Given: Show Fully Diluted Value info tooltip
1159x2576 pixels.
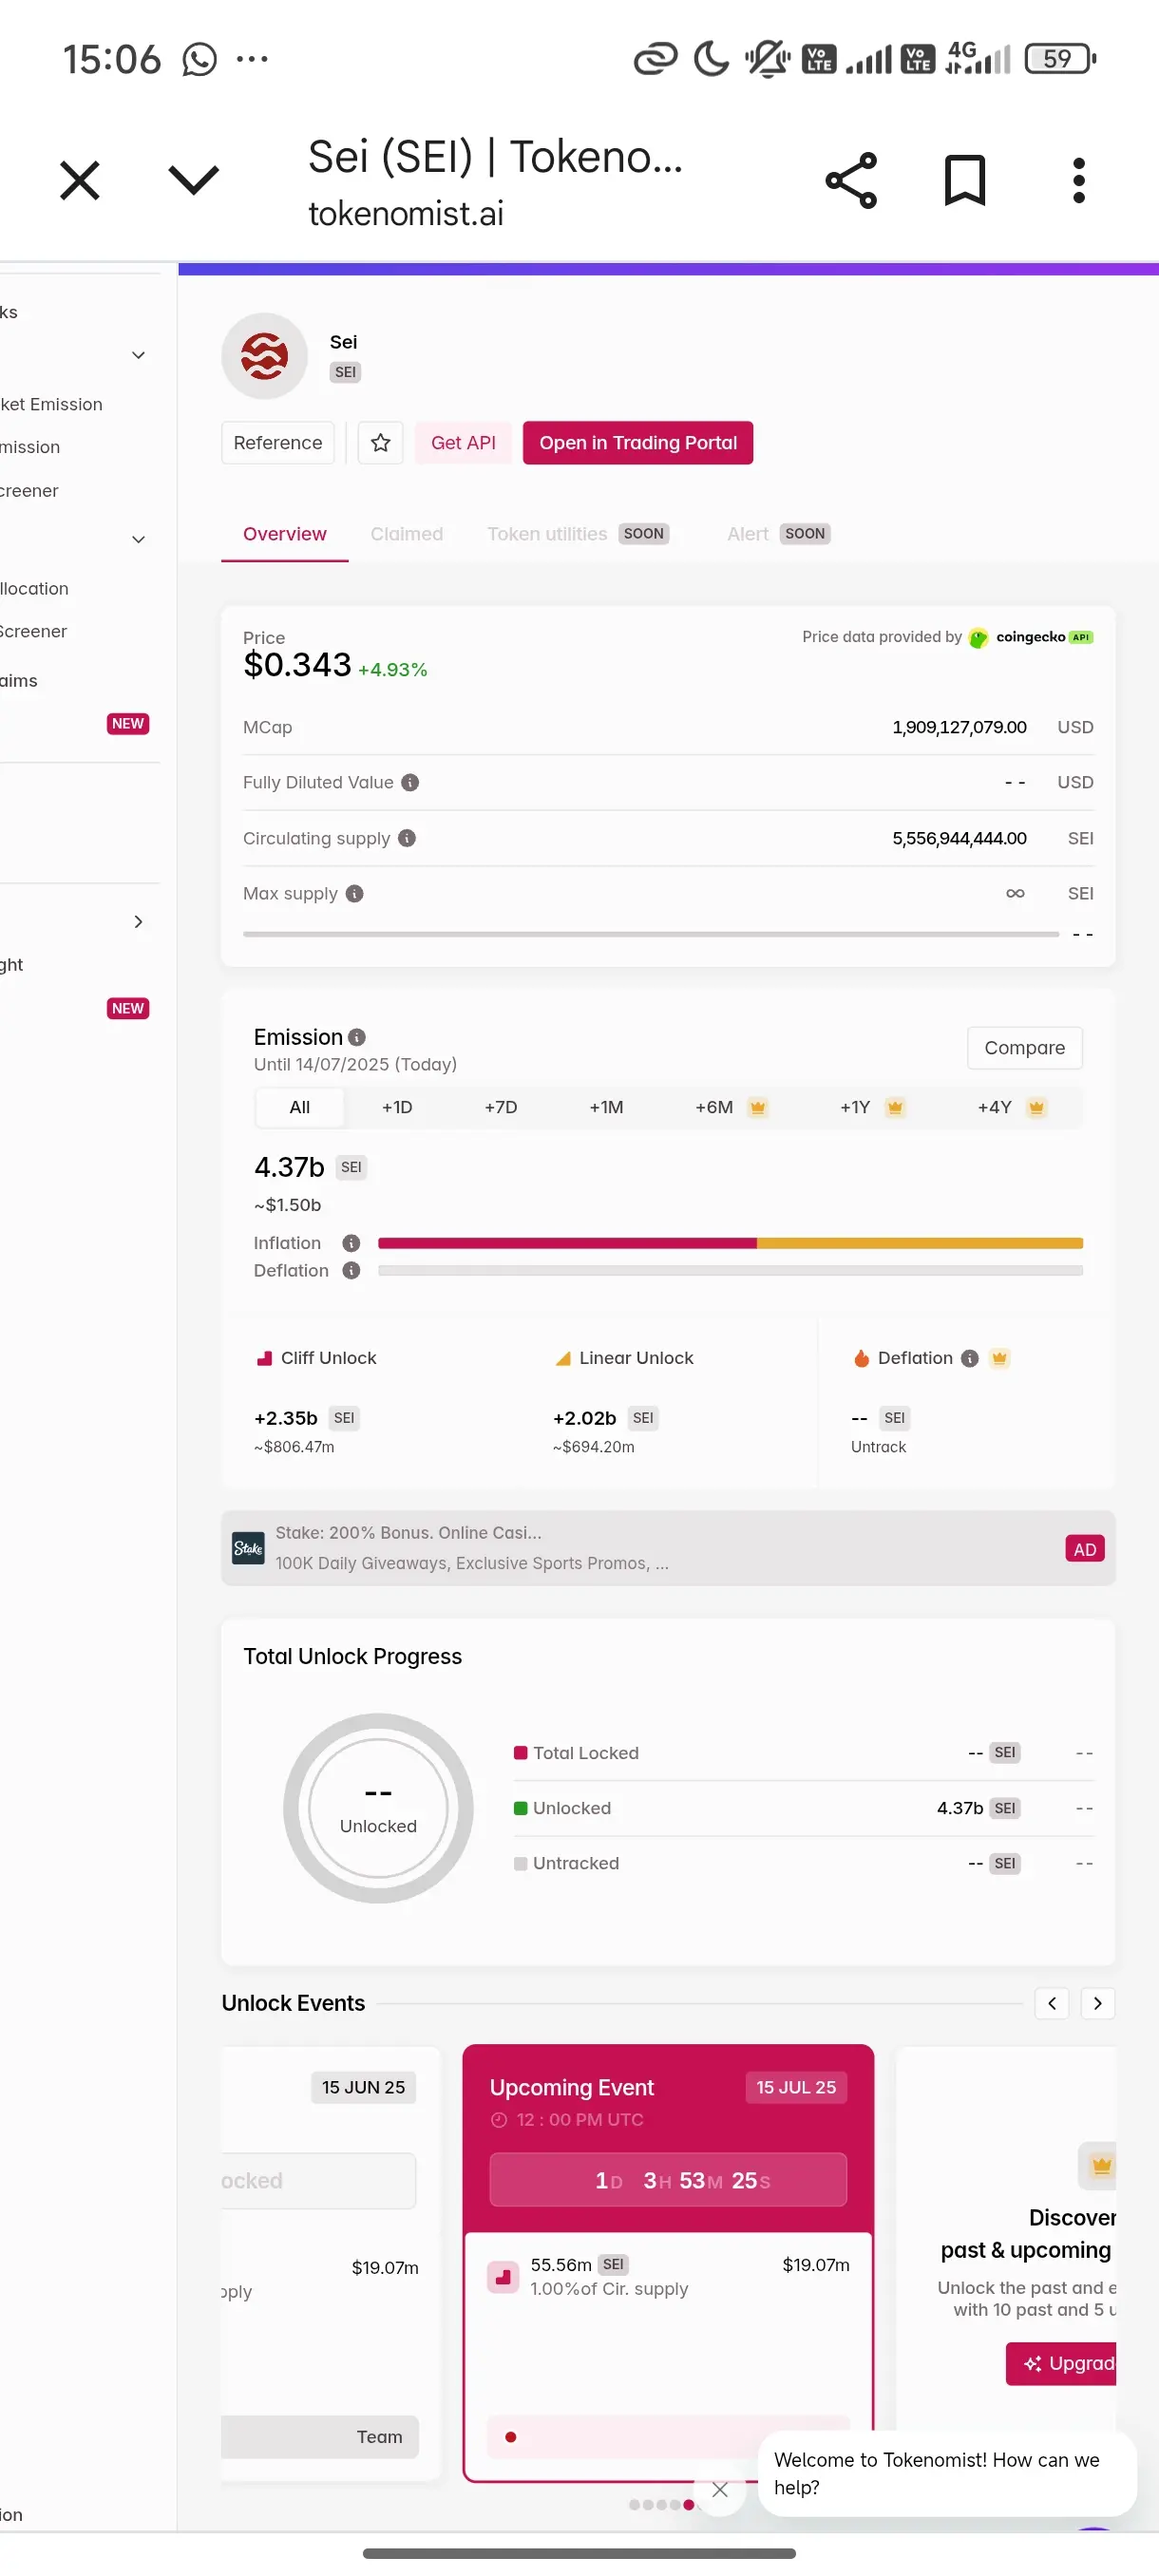Looking at the screenshot, I should 410,783.
